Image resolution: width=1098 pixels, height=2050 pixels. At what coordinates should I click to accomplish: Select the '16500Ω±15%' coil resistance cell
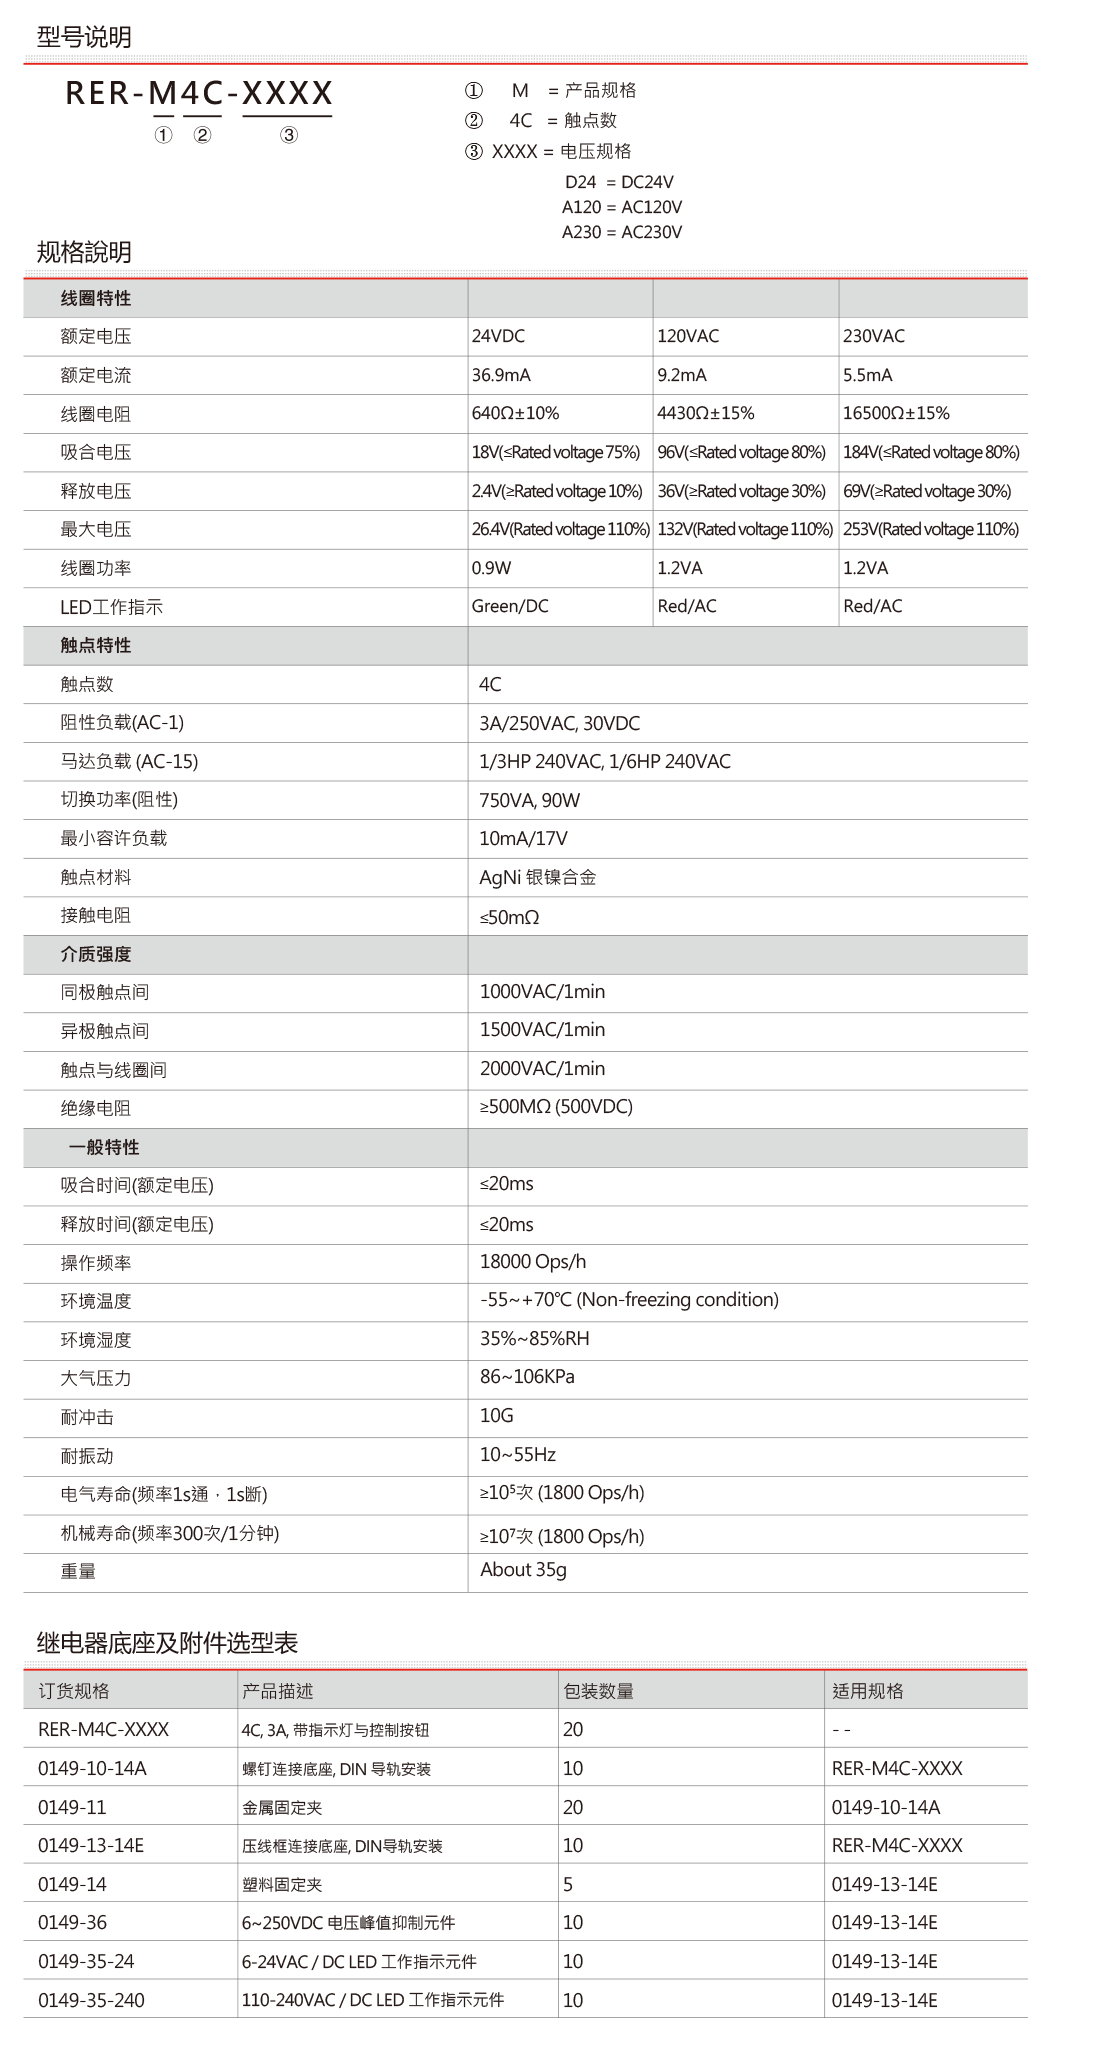coord(896,413)
